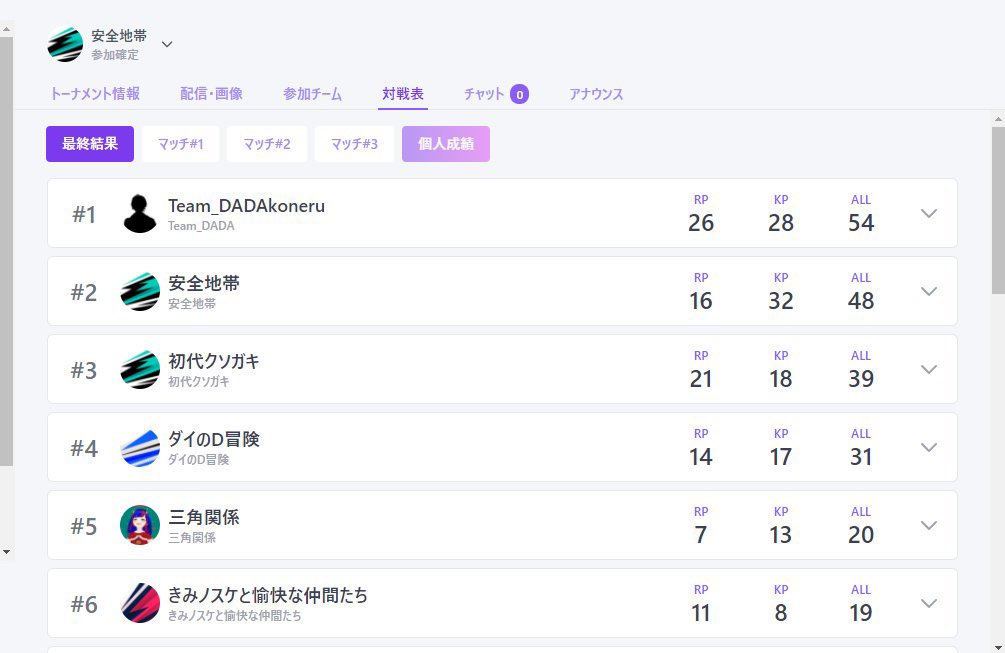Click the rank label #1
The height and width of the screenshot is (653, 1005).
(84, 215)
